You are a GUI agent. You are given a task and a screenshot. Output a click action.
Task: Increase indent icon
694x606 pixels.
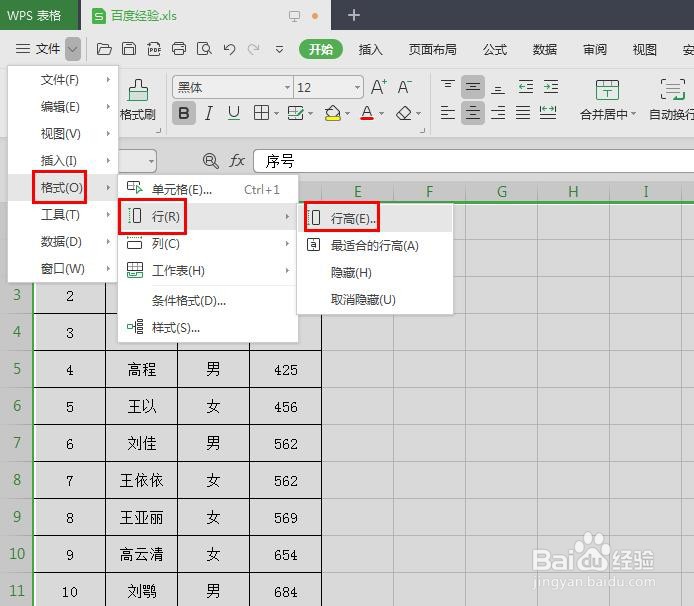(551, 87)
